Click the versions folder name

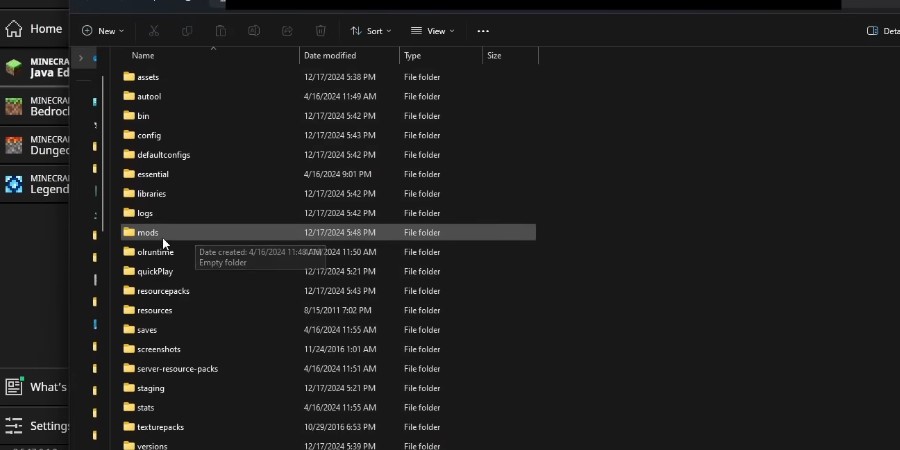coord(152,446)
